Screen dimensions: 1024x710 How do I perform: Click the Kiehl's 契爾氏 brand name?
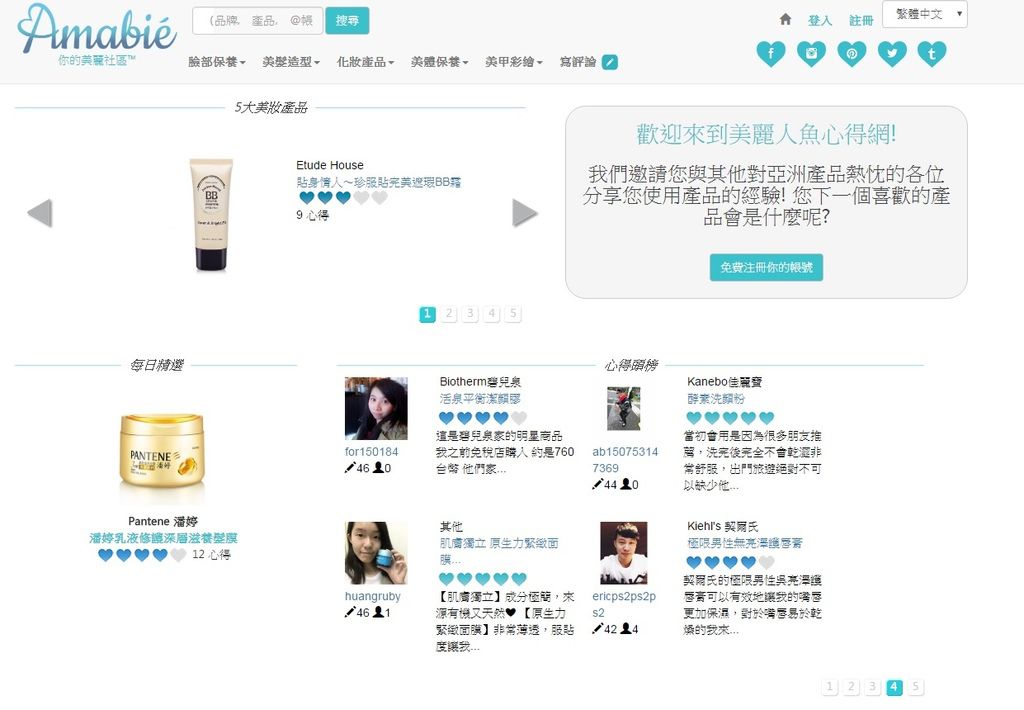722,526
